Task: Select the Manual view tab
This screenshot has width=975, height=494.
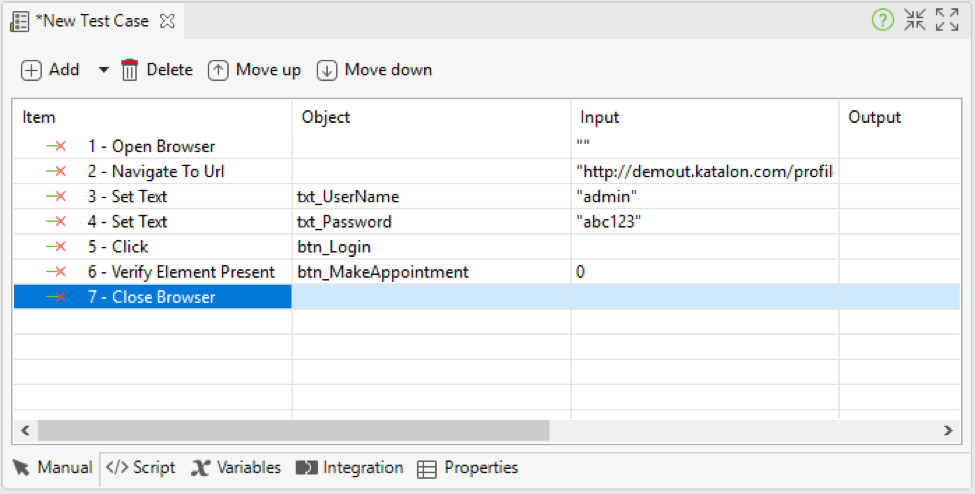Action: [52, 467]
